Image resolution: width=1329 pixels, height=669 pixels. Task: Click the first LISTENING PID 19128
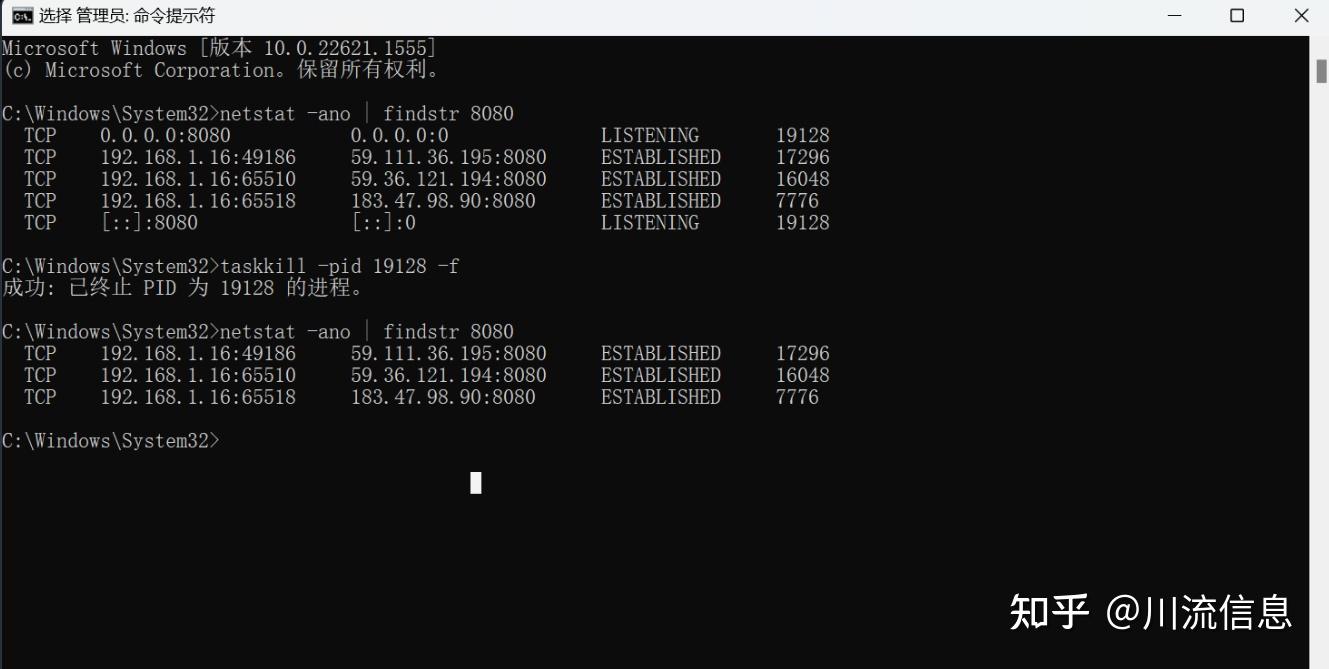pos(803,135)
